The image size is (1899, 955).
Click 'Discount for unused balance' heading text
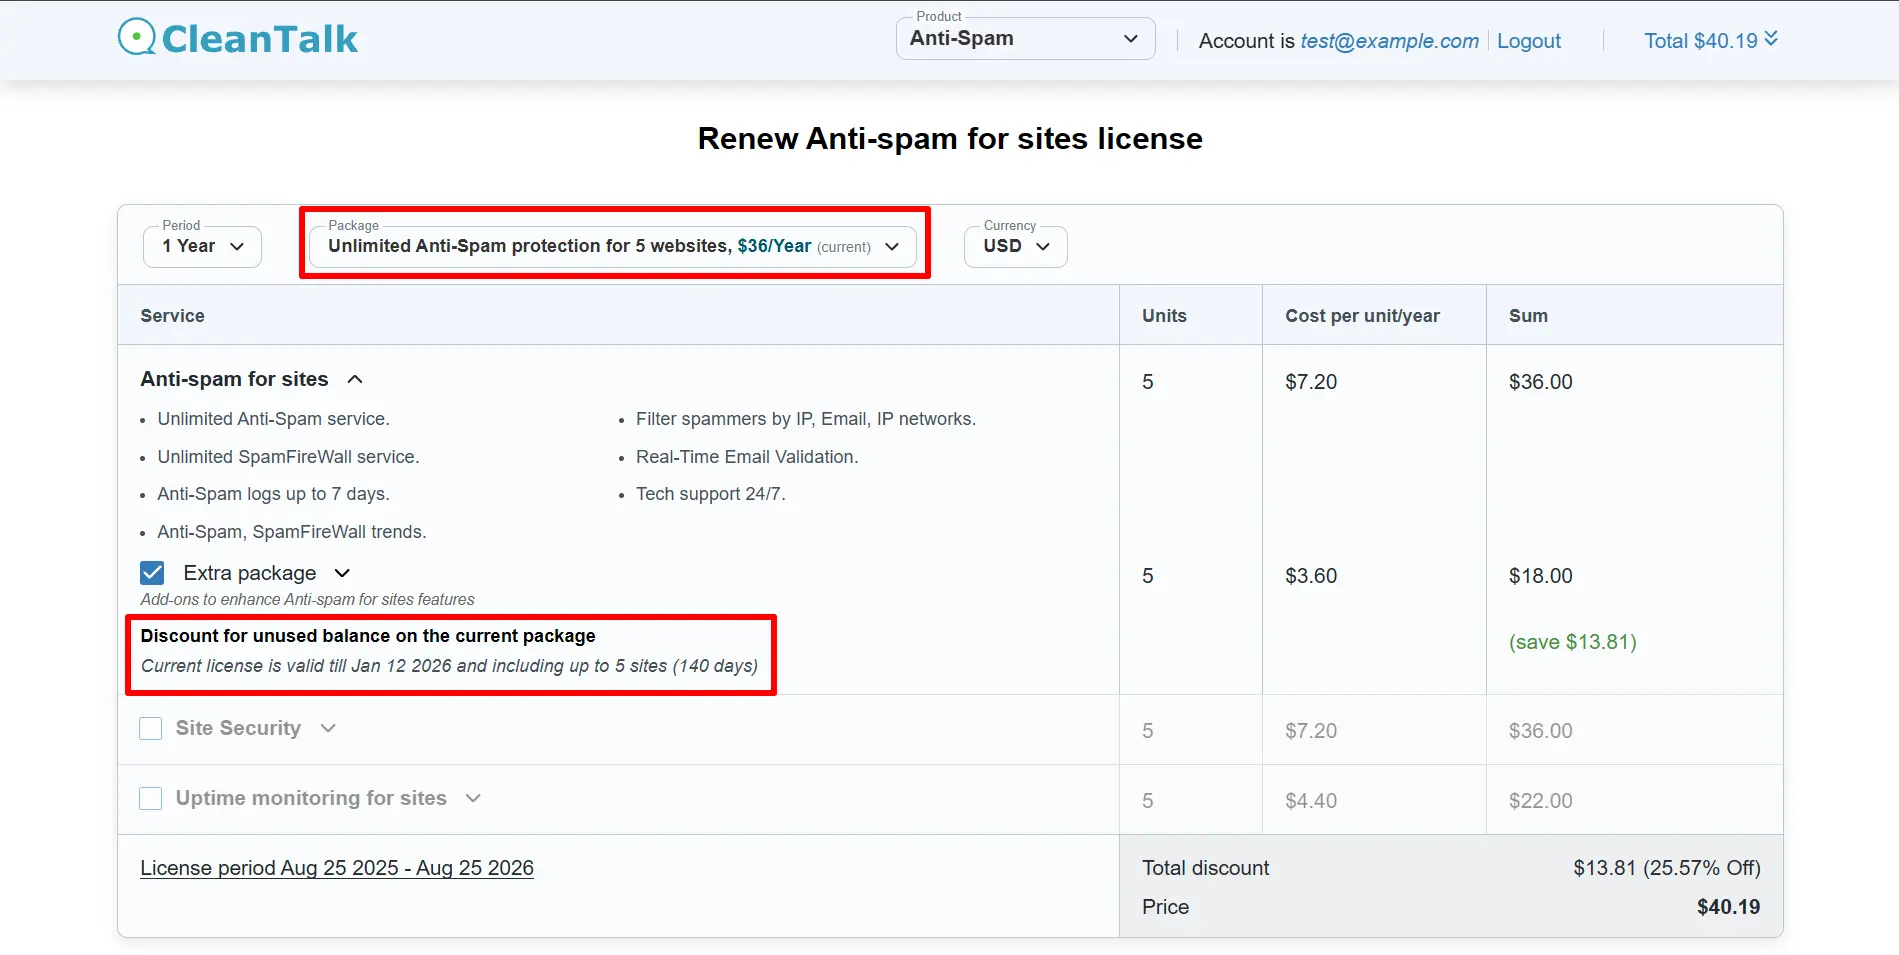pos(368,636)
